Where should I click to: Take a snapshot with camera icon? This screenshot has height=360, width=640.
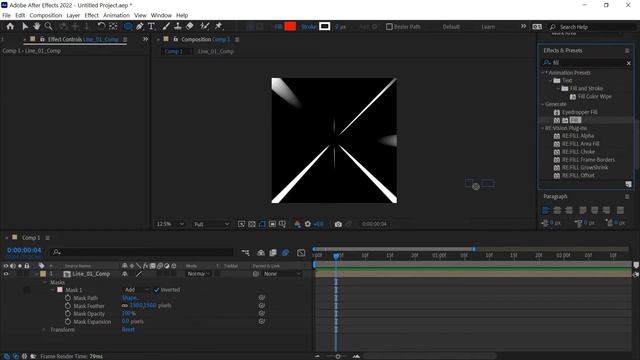(338, 224)
